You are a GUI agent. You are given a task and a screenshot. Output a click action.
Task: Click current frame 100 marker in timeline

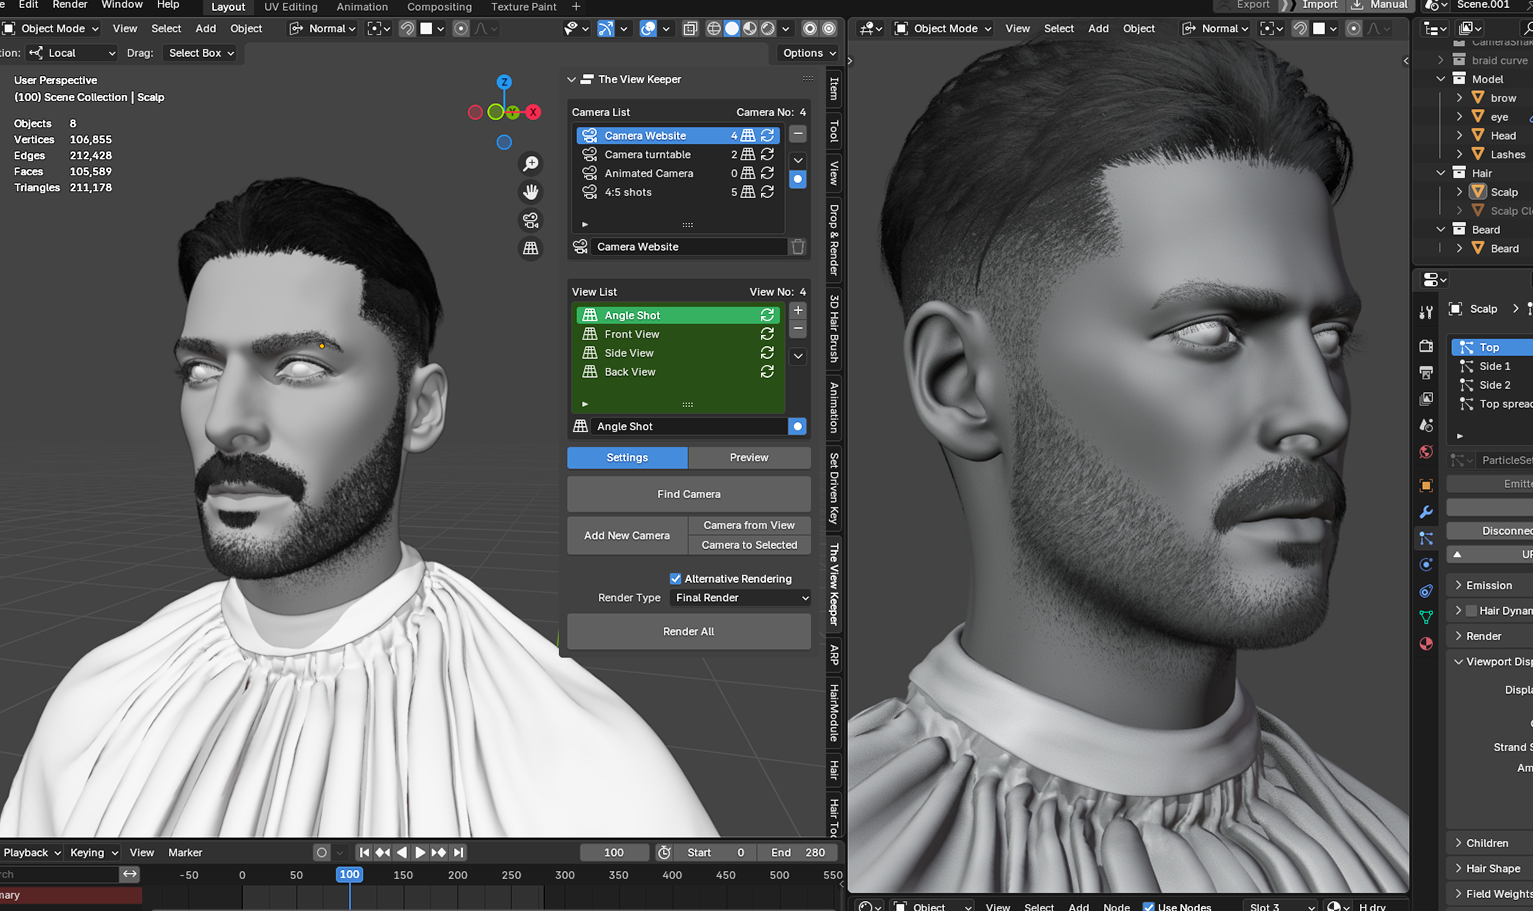(x=349, y=875)
